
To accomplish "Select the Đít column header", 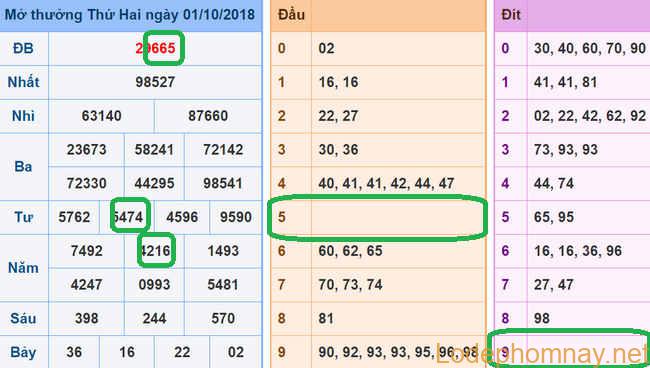I will pyautogui.click(x=511, y=15).
